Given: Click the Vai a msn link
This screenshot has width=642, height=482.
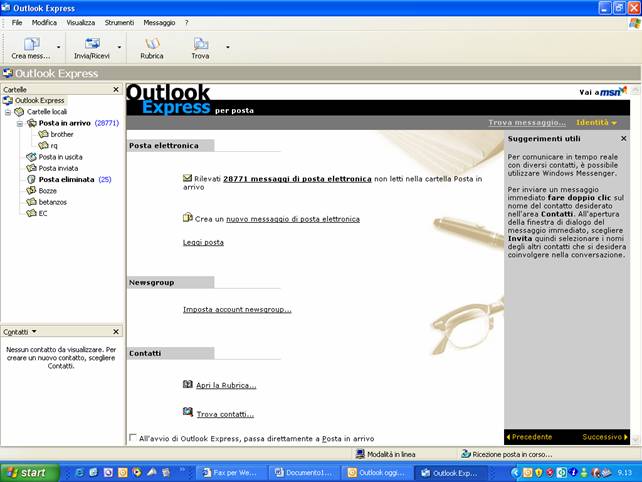Looking at the screenshot, I should (603, 92).
